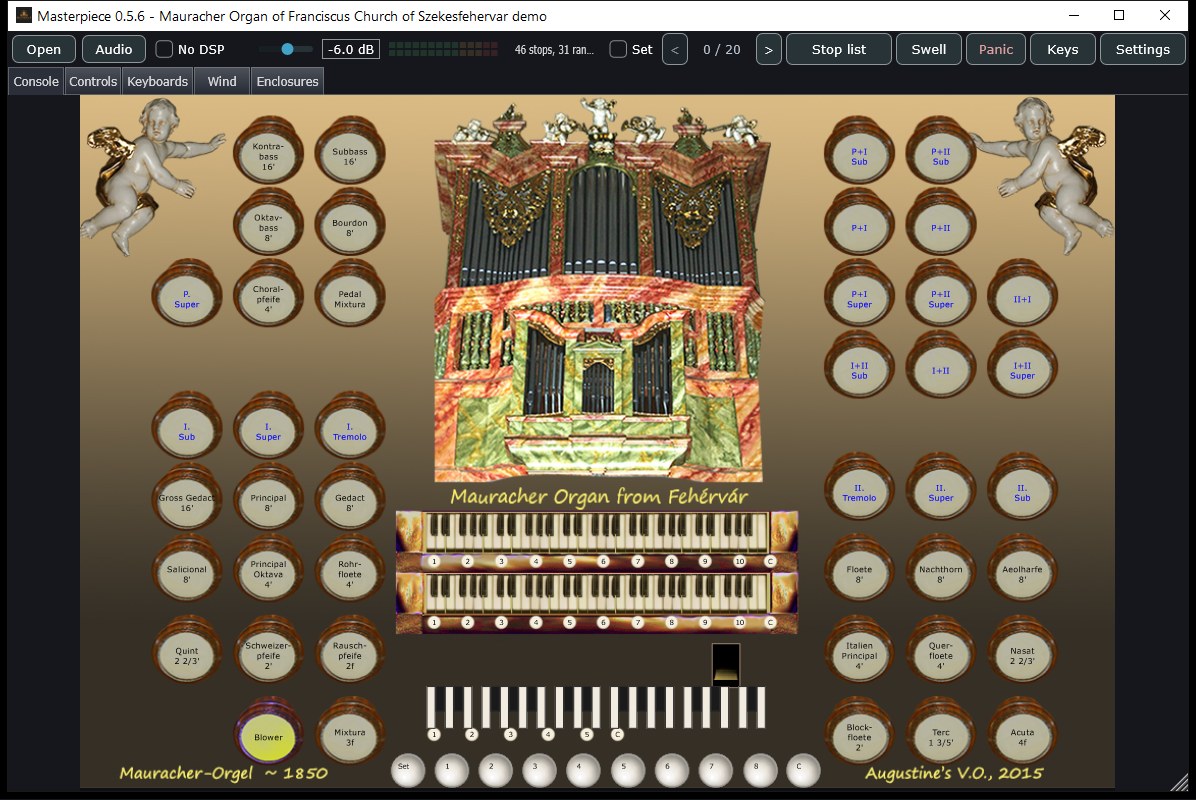Adjust the volume slider knob
Viewport: 1196px width, 800px height.
[288, 49]
